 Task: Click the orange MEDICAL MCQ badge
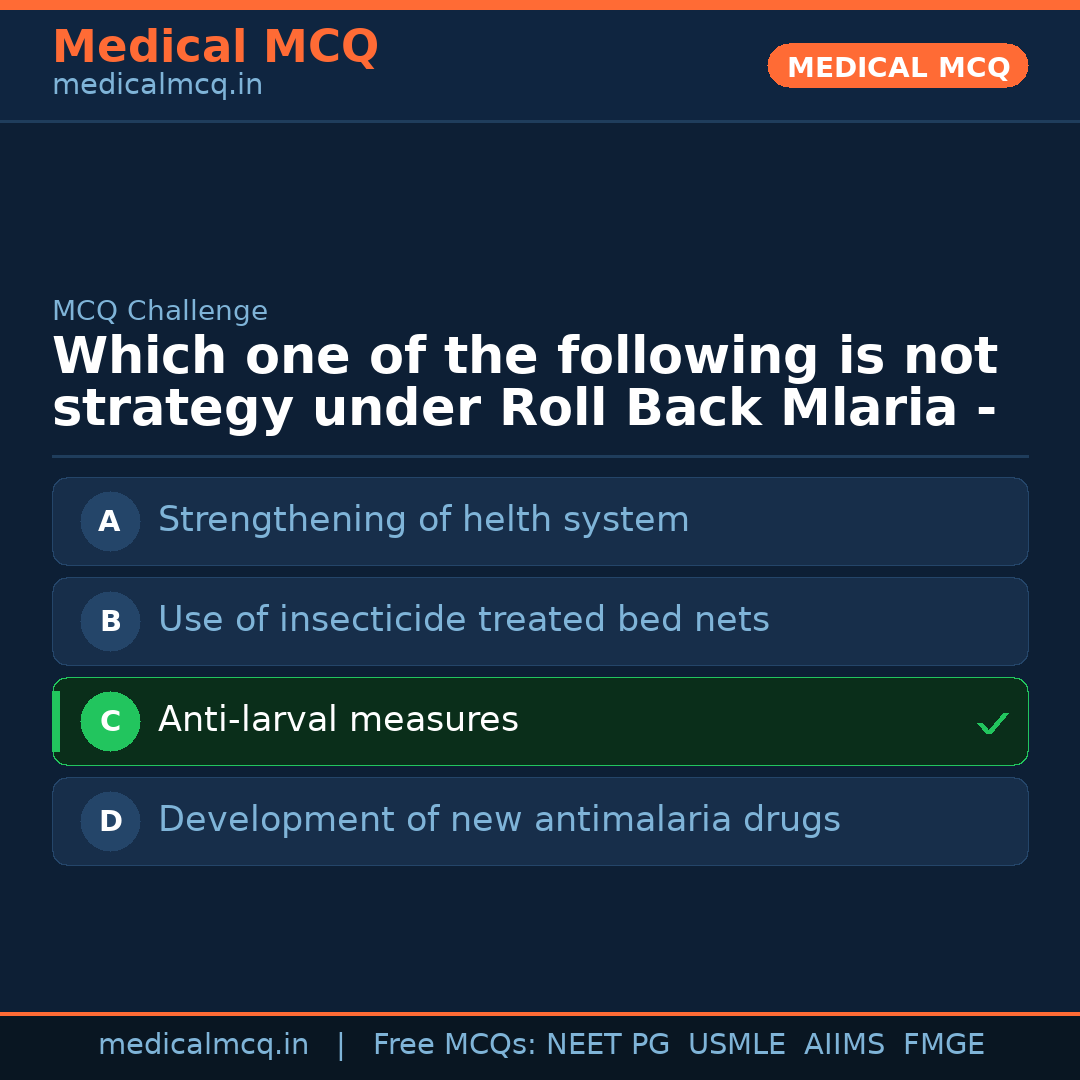tap(897, 67)
